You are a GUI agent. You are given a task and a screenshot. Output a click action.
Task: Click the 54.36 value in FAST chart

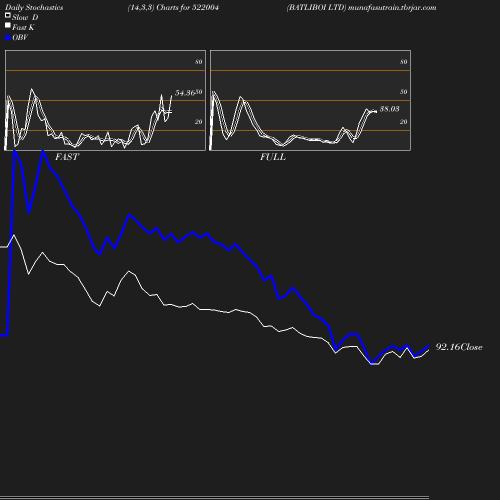(185, 93)
